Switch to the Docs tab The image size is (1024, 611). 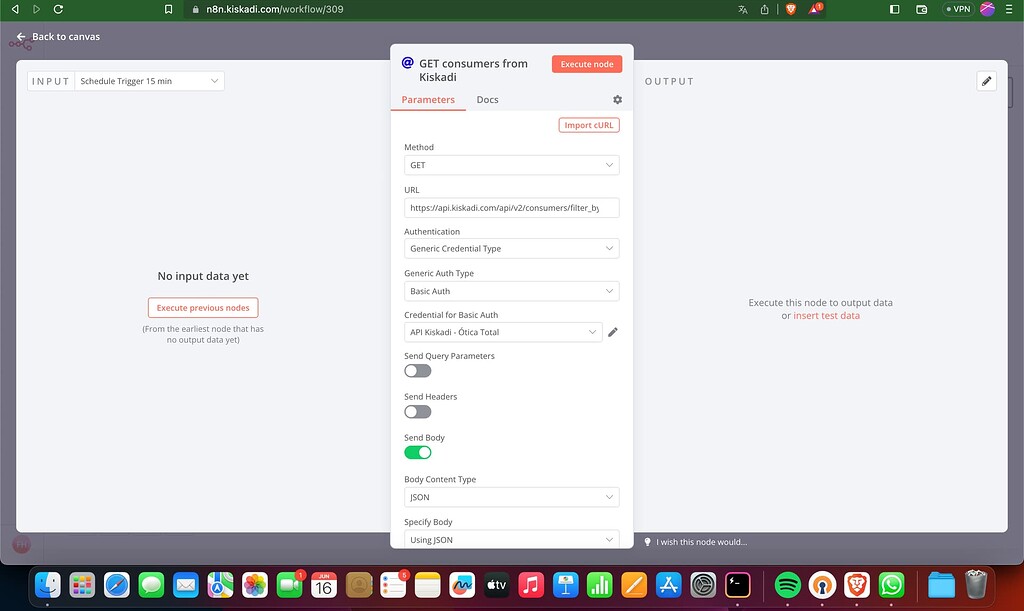(487, 100)
